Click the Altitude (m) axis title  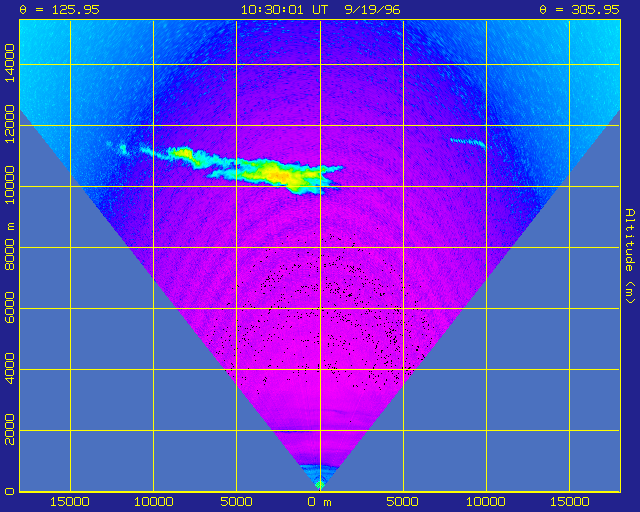point(630,256)
